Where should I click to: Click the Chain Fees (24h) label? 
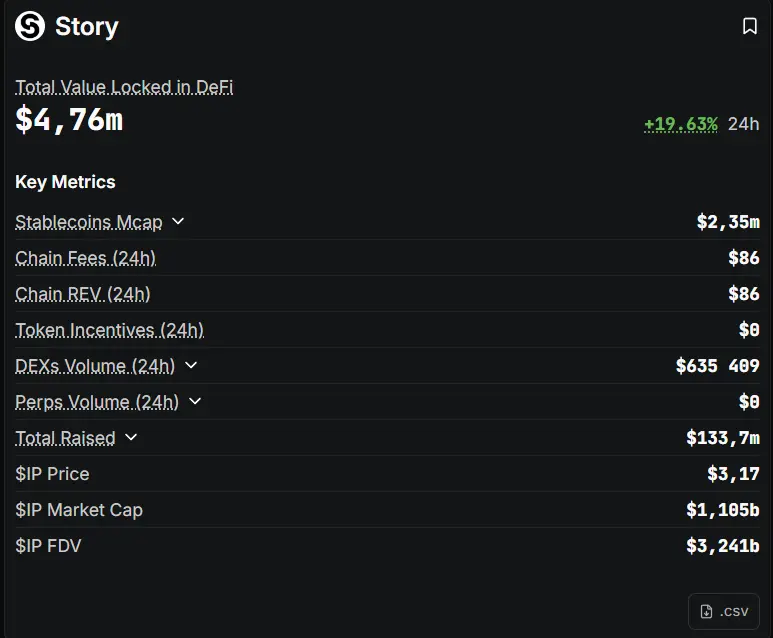85,258
